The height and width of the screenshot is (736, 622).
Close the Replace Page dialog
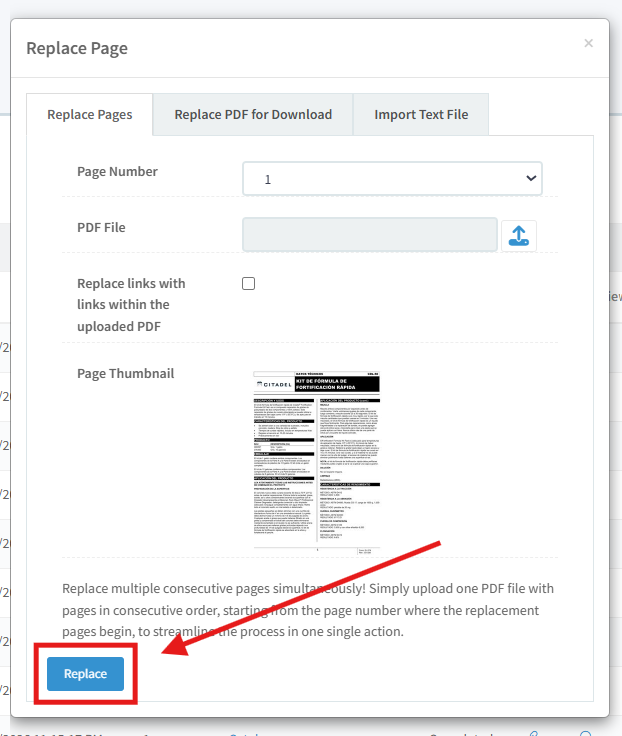(x=588, y=43)
